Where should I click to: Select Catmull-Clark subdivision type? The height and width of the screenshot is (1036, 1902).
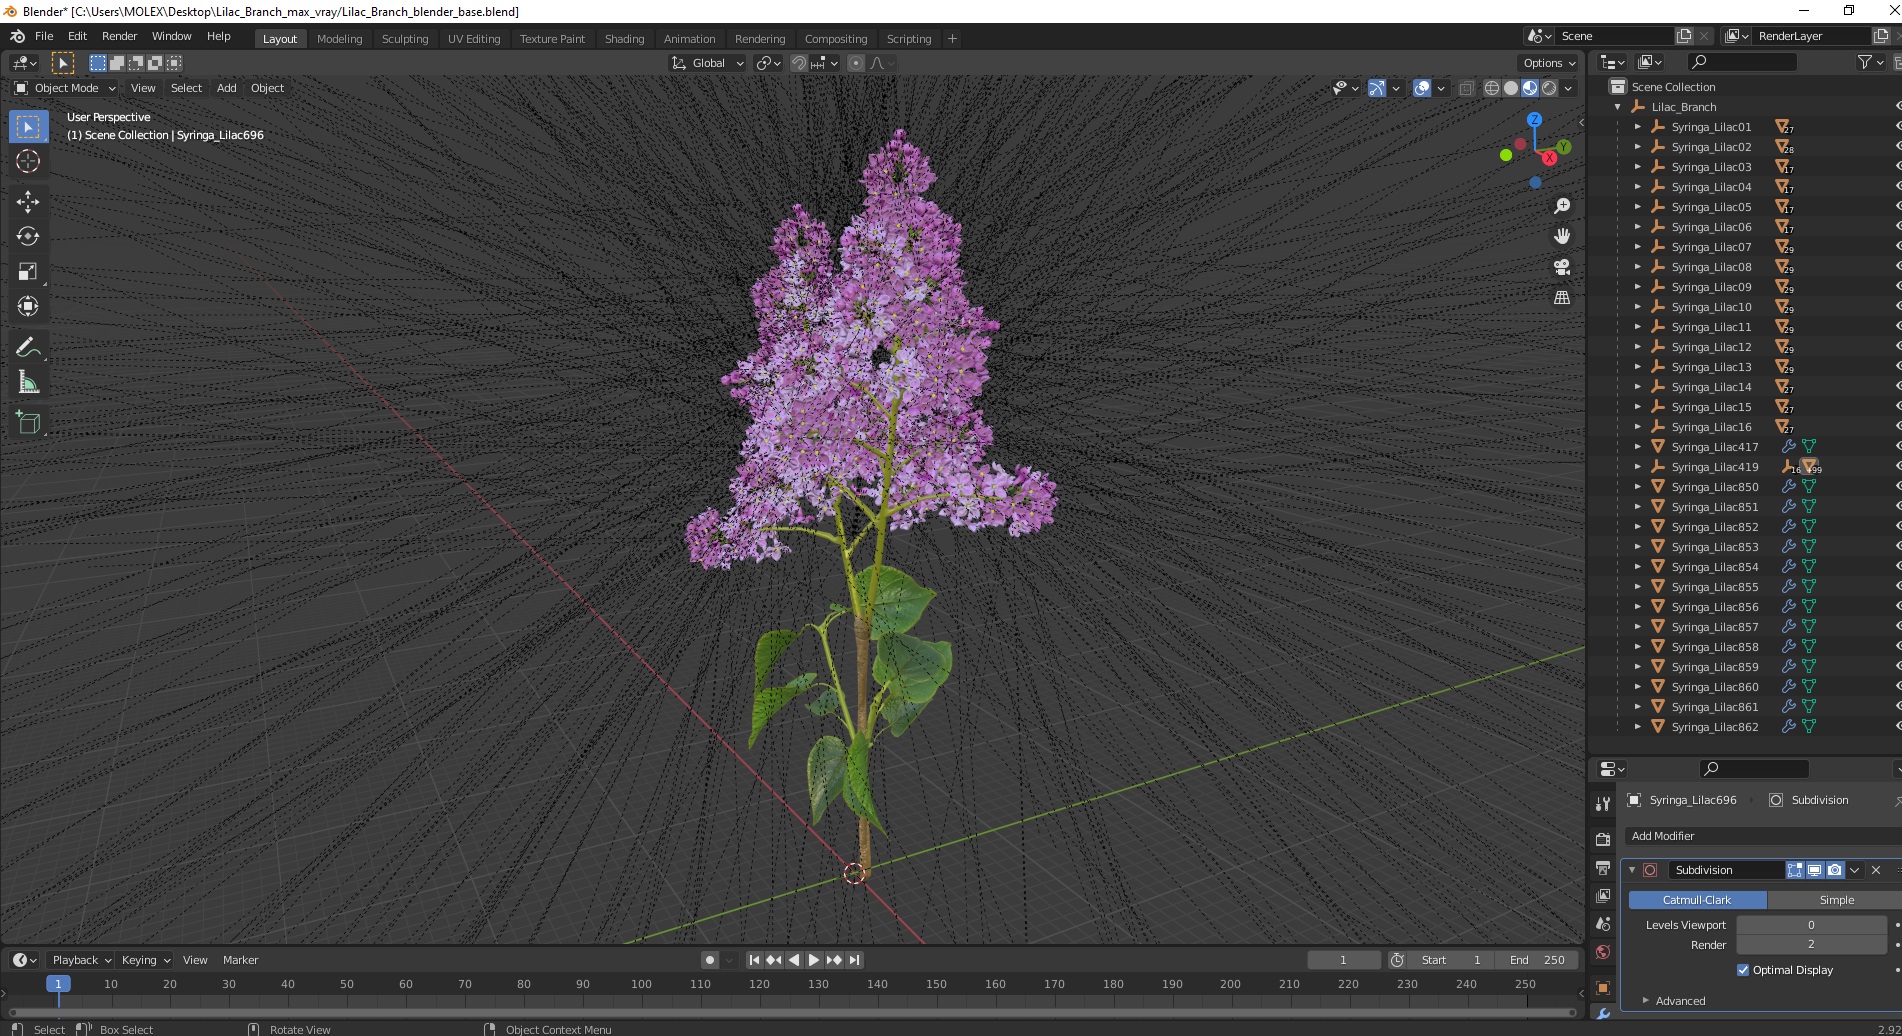coord(1697,900)
